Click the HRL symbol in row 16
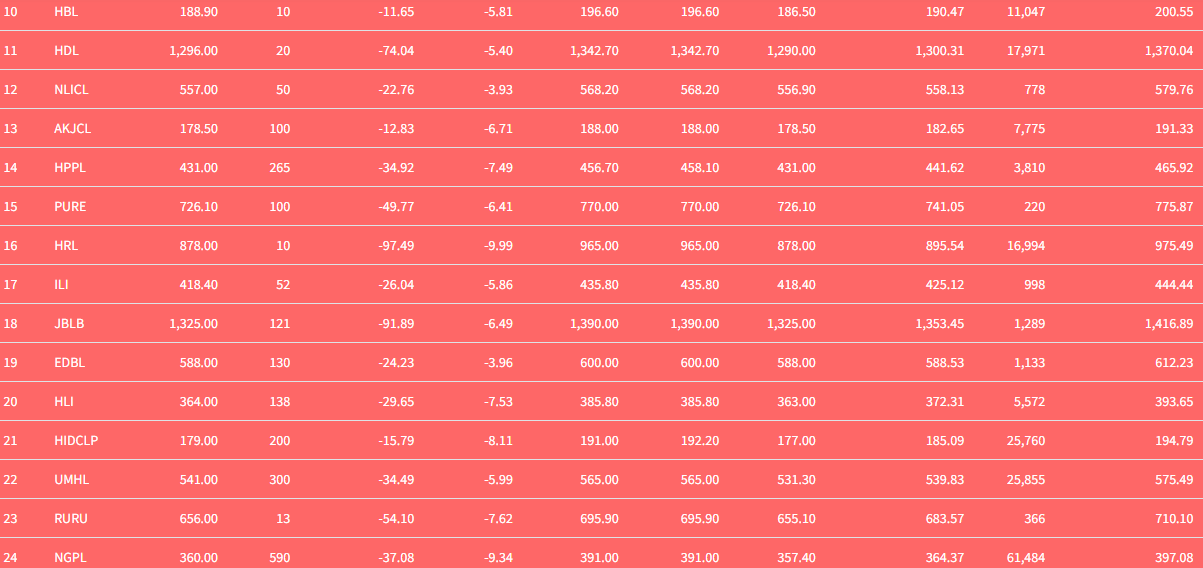Viewport: 1203px width, 568px height. pos(66,246)
